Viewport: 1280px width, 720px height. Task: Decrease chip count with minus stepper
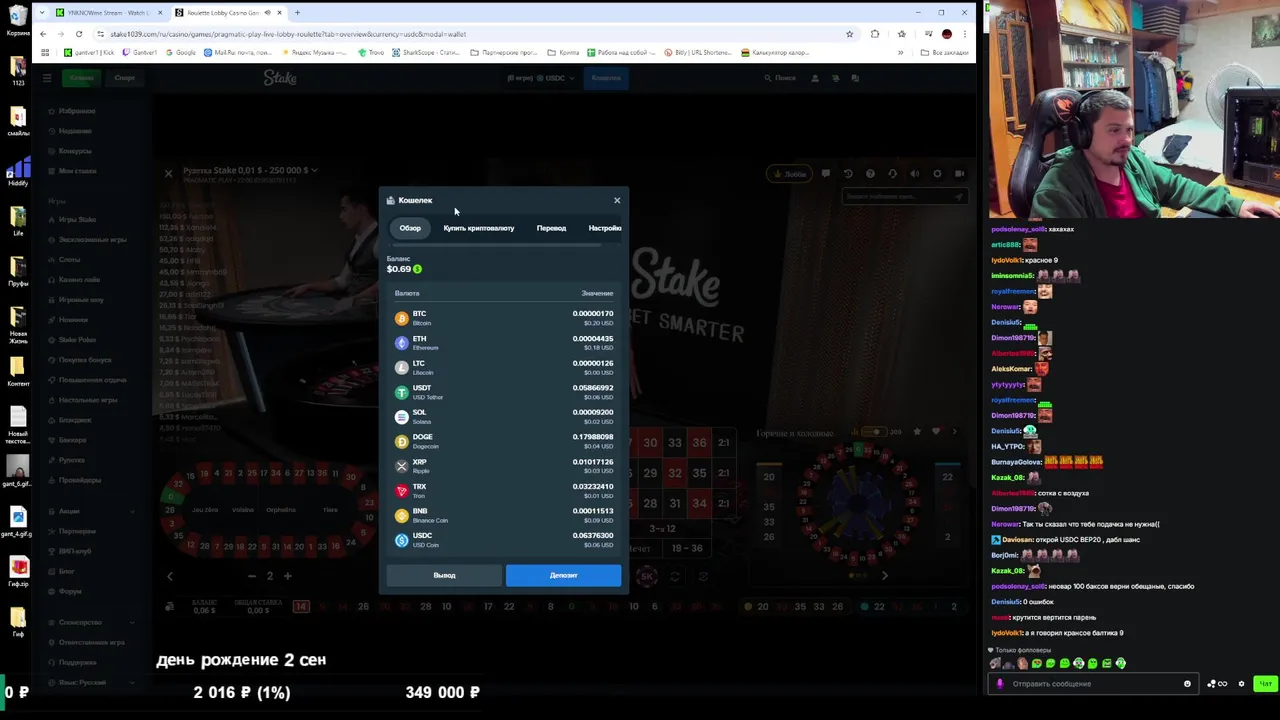(x=252, y=576)
